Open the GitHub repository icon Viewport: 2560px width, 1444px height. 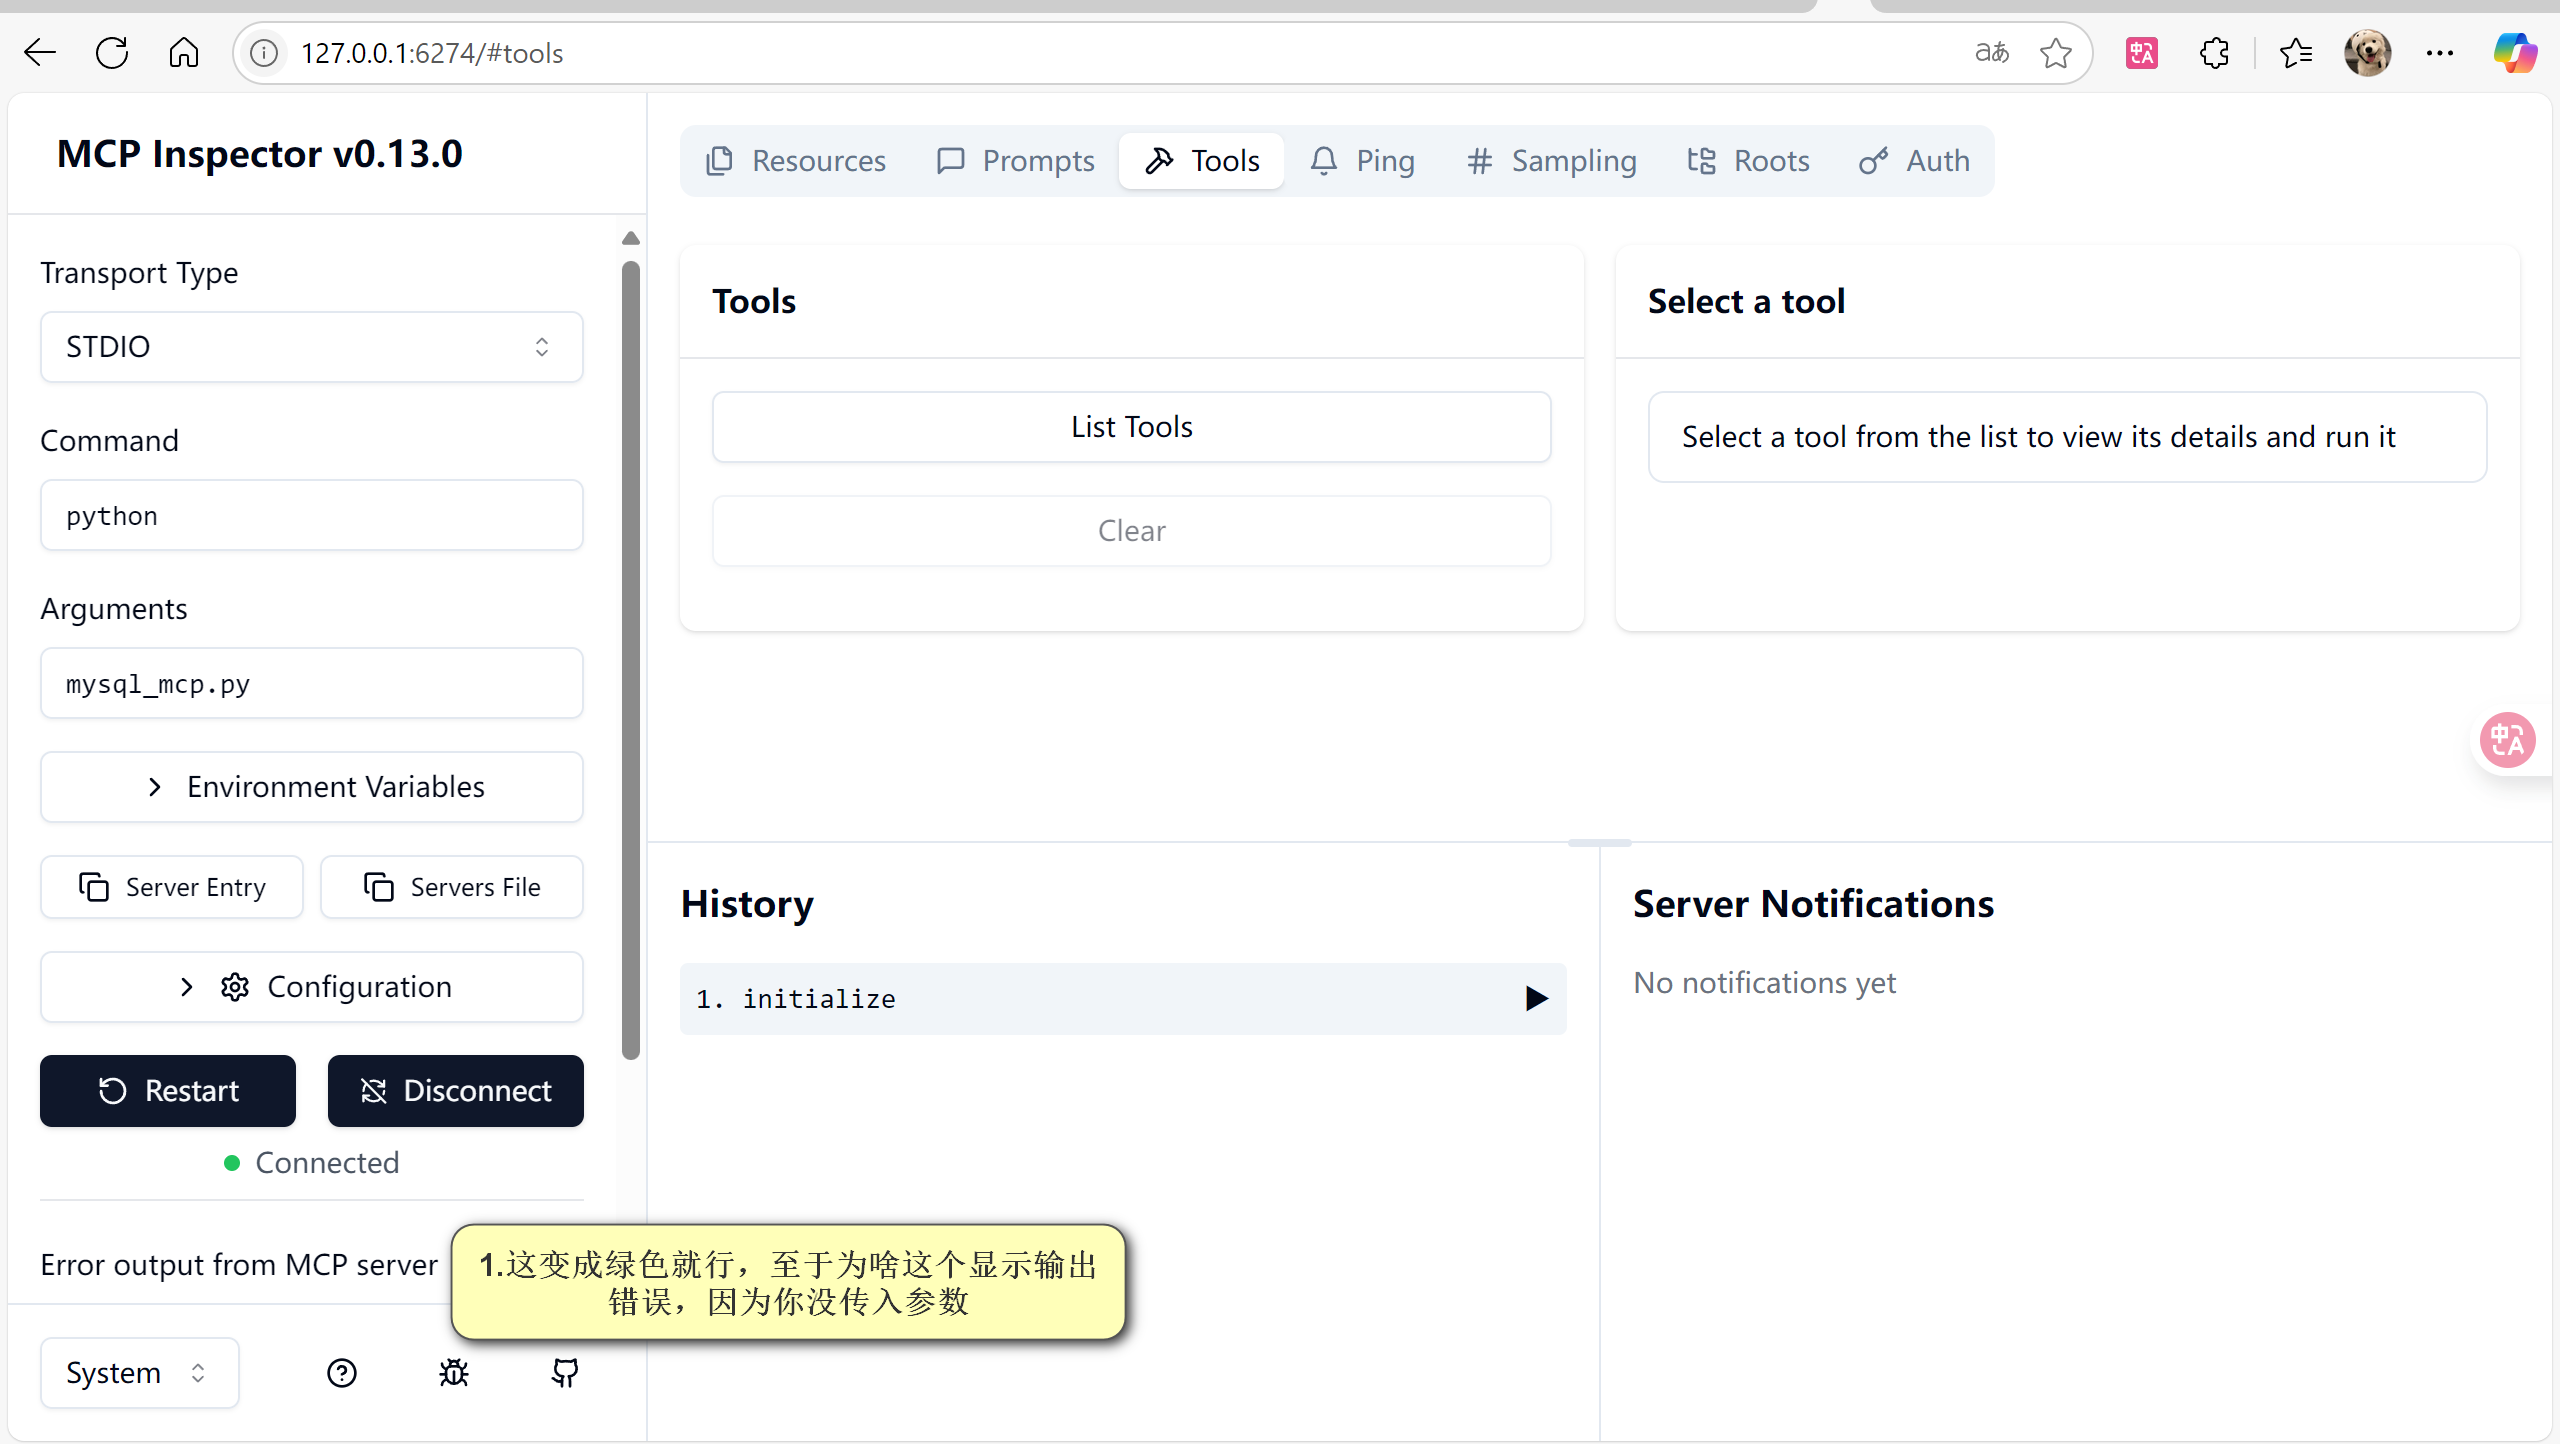pos(565,1373)
